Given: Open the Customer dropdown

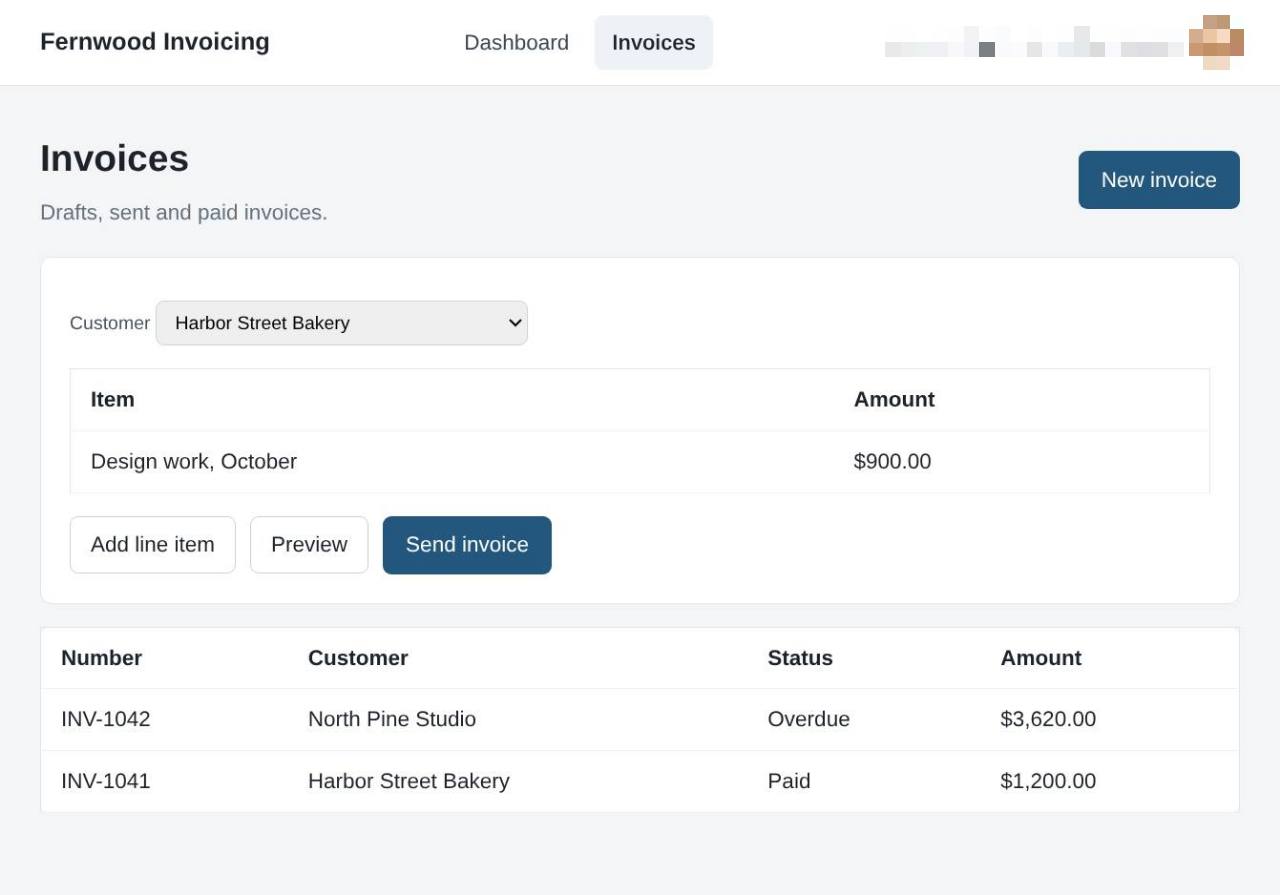Looking at the screenshot, I should point(342,323).
